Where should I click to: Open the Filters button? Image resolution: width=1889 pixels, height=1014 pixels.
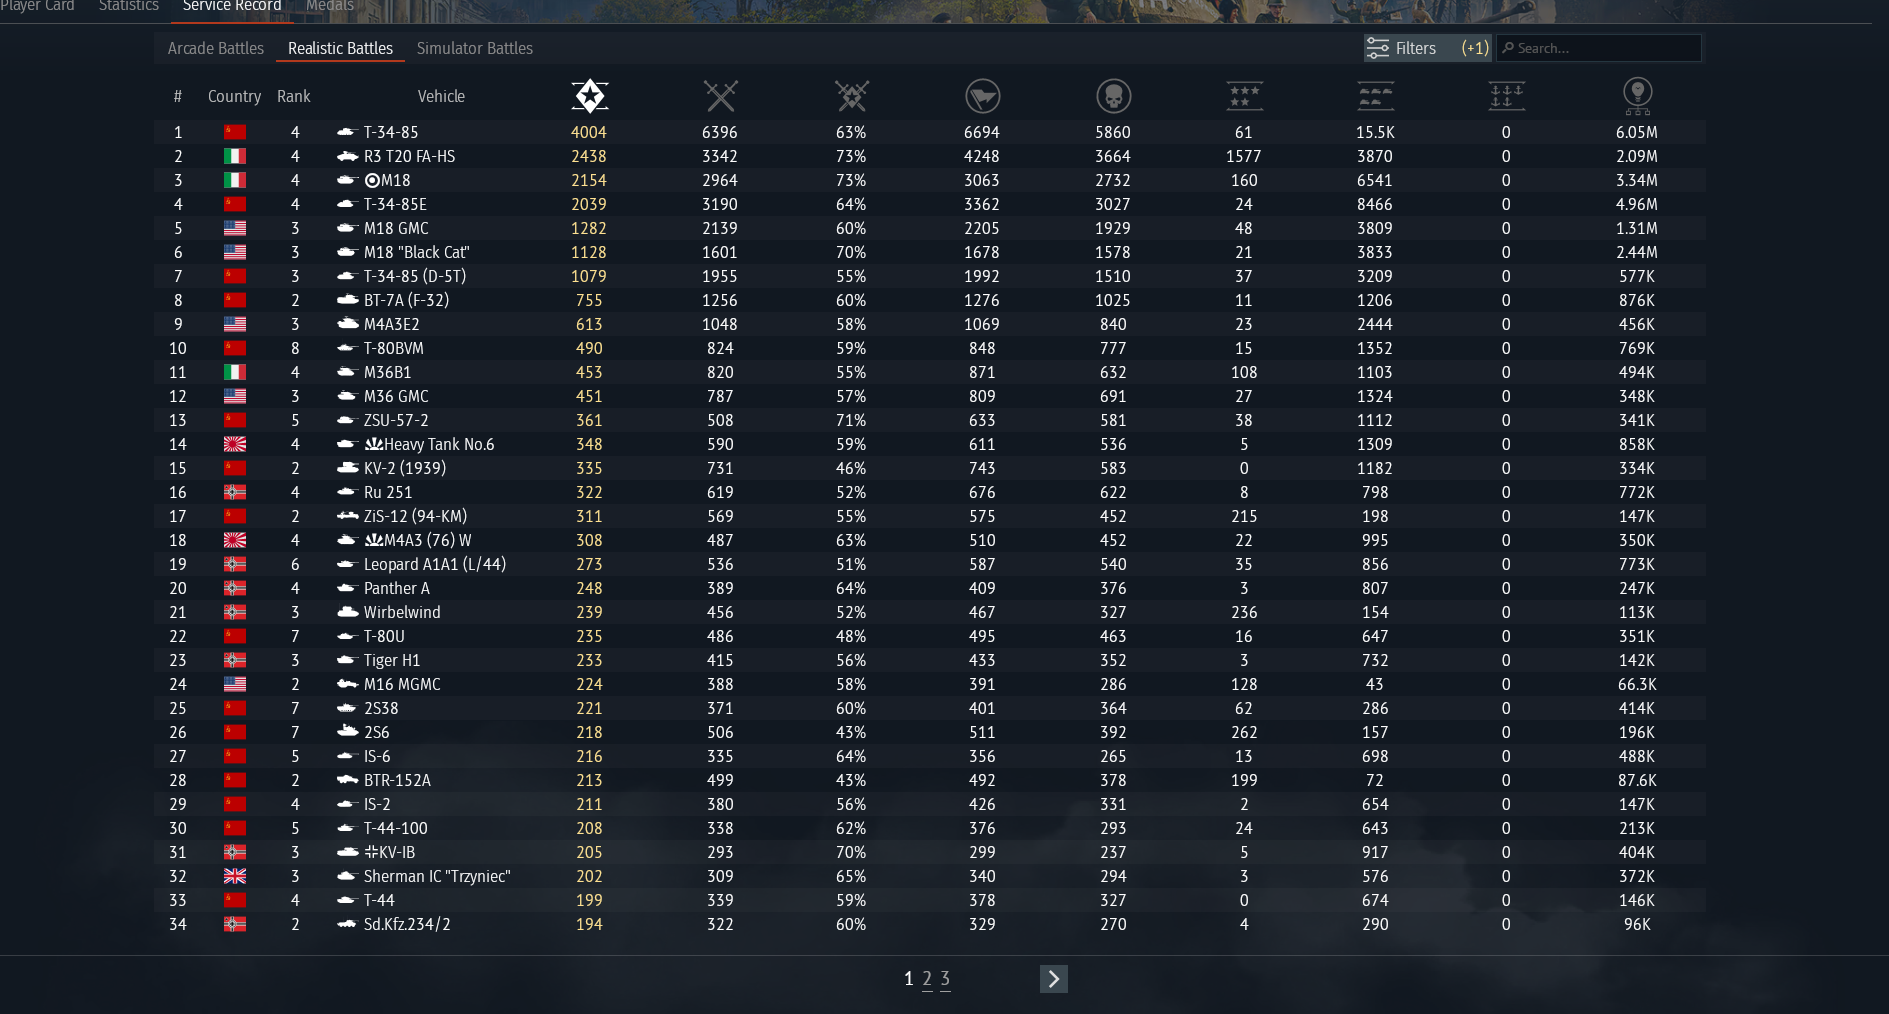pyautogui.click(x=1427, y=48)
